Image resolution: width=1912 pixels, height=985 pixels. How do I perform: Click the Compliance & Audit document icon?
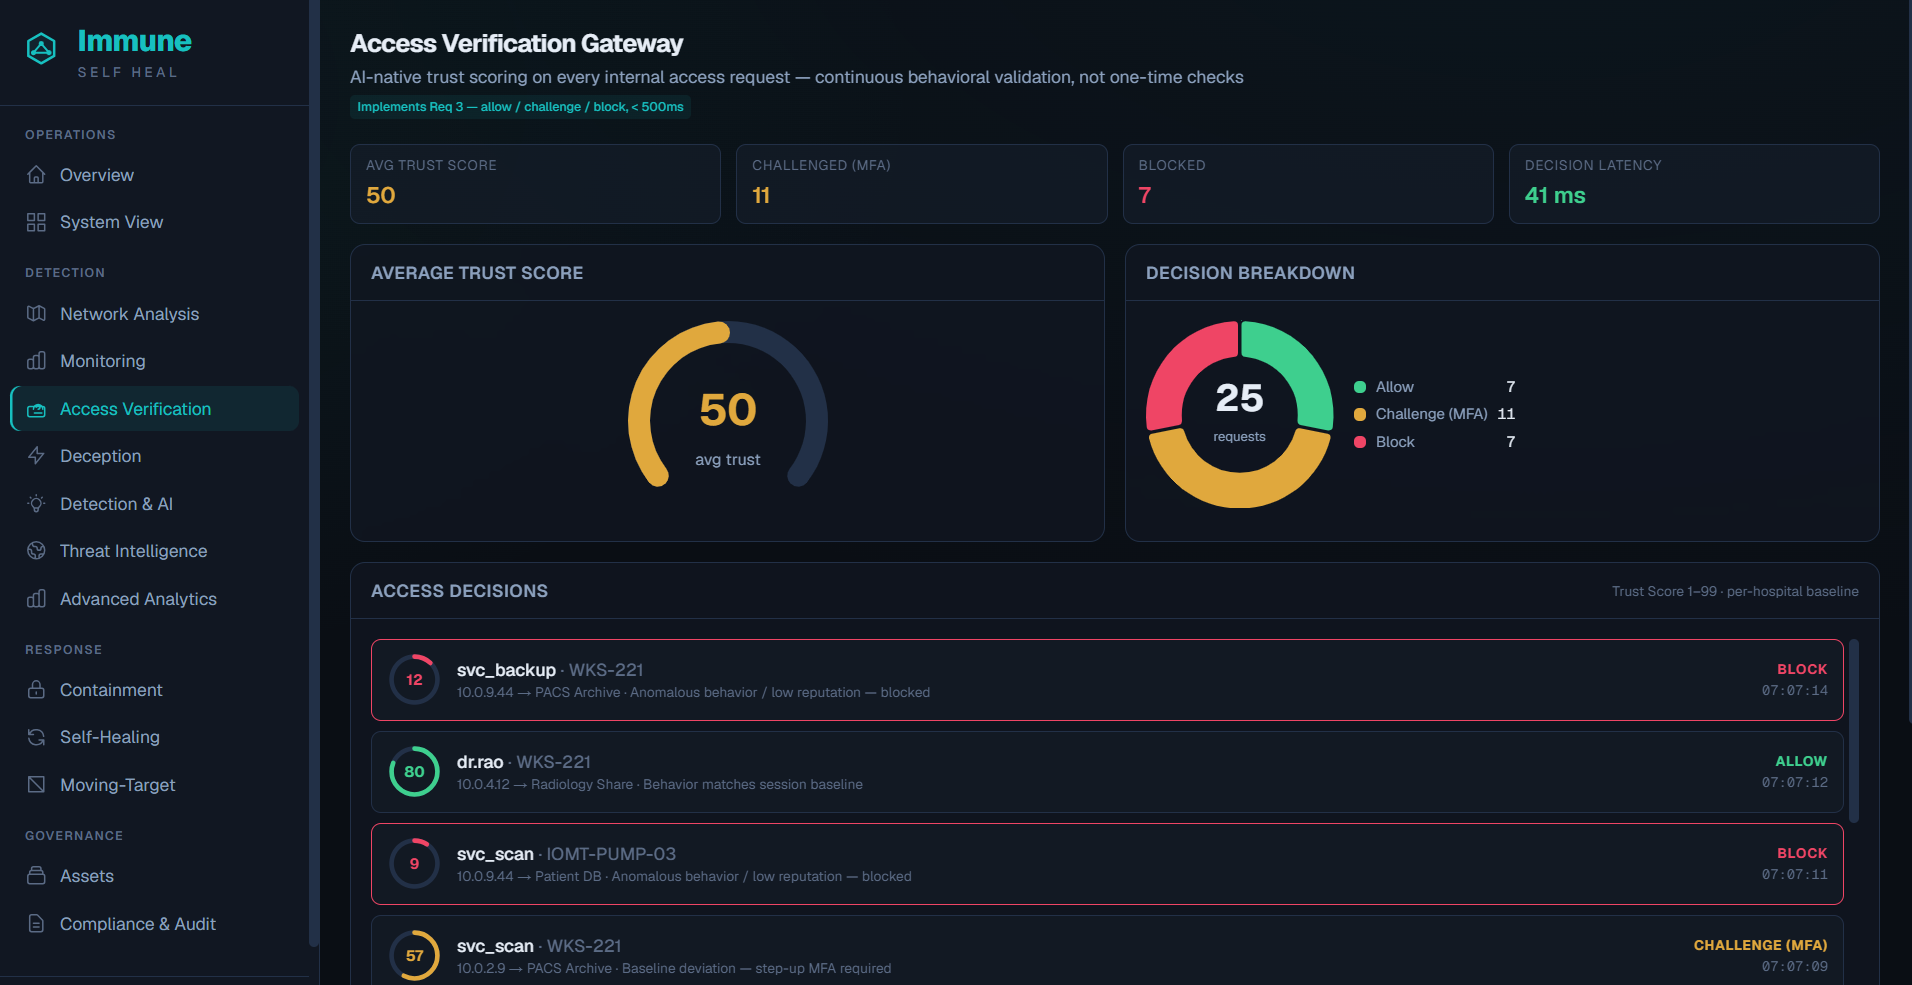pyautogui.click(x=36, y=924)
